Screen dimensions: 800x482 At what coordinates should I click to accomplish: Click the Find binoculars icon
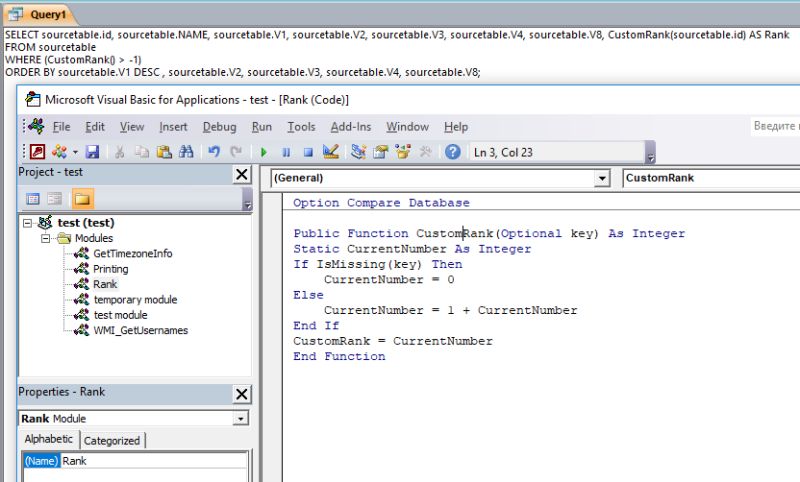tap(186, 152)
